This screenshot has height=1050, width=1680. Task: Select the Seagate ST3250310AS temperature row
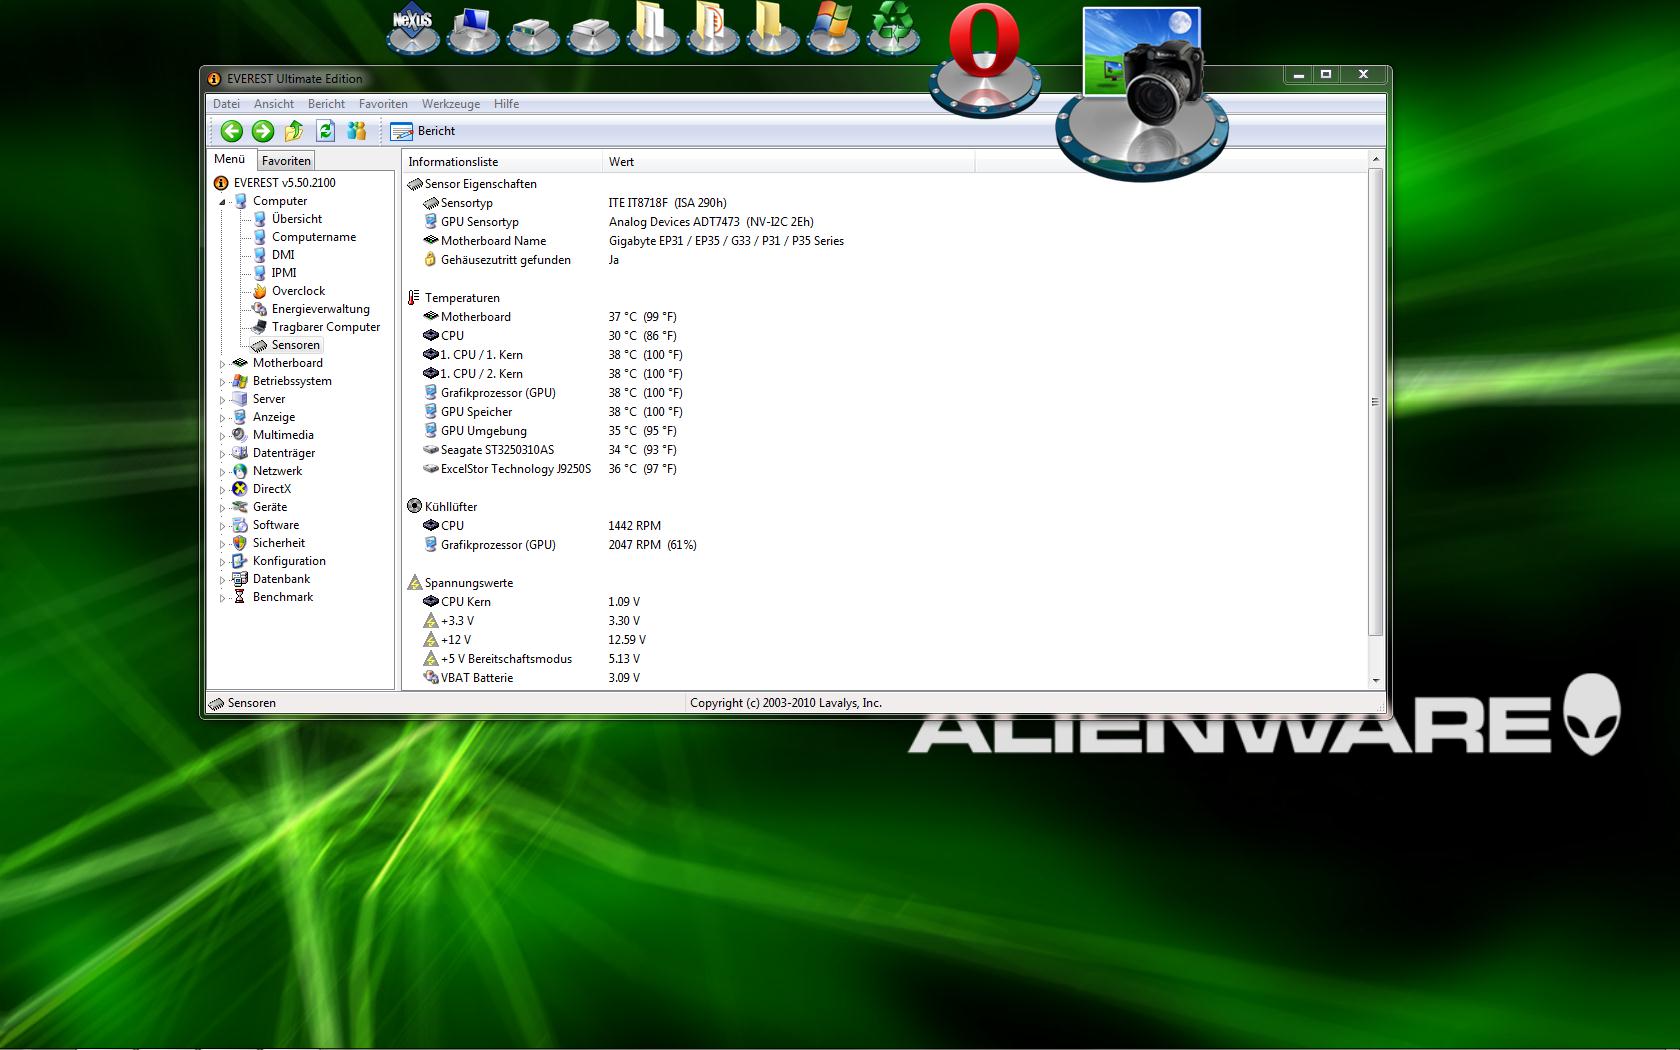[884, 450]
